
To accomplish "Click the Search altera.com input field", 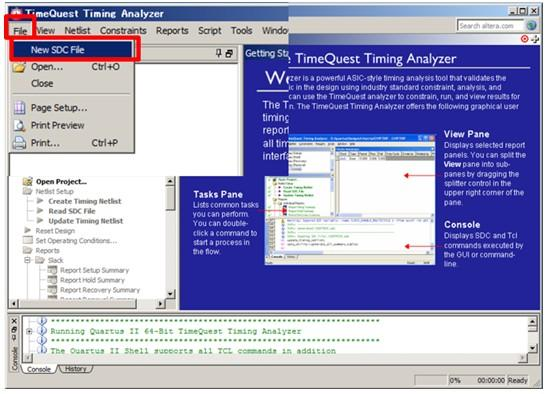I will click(490, 26).
